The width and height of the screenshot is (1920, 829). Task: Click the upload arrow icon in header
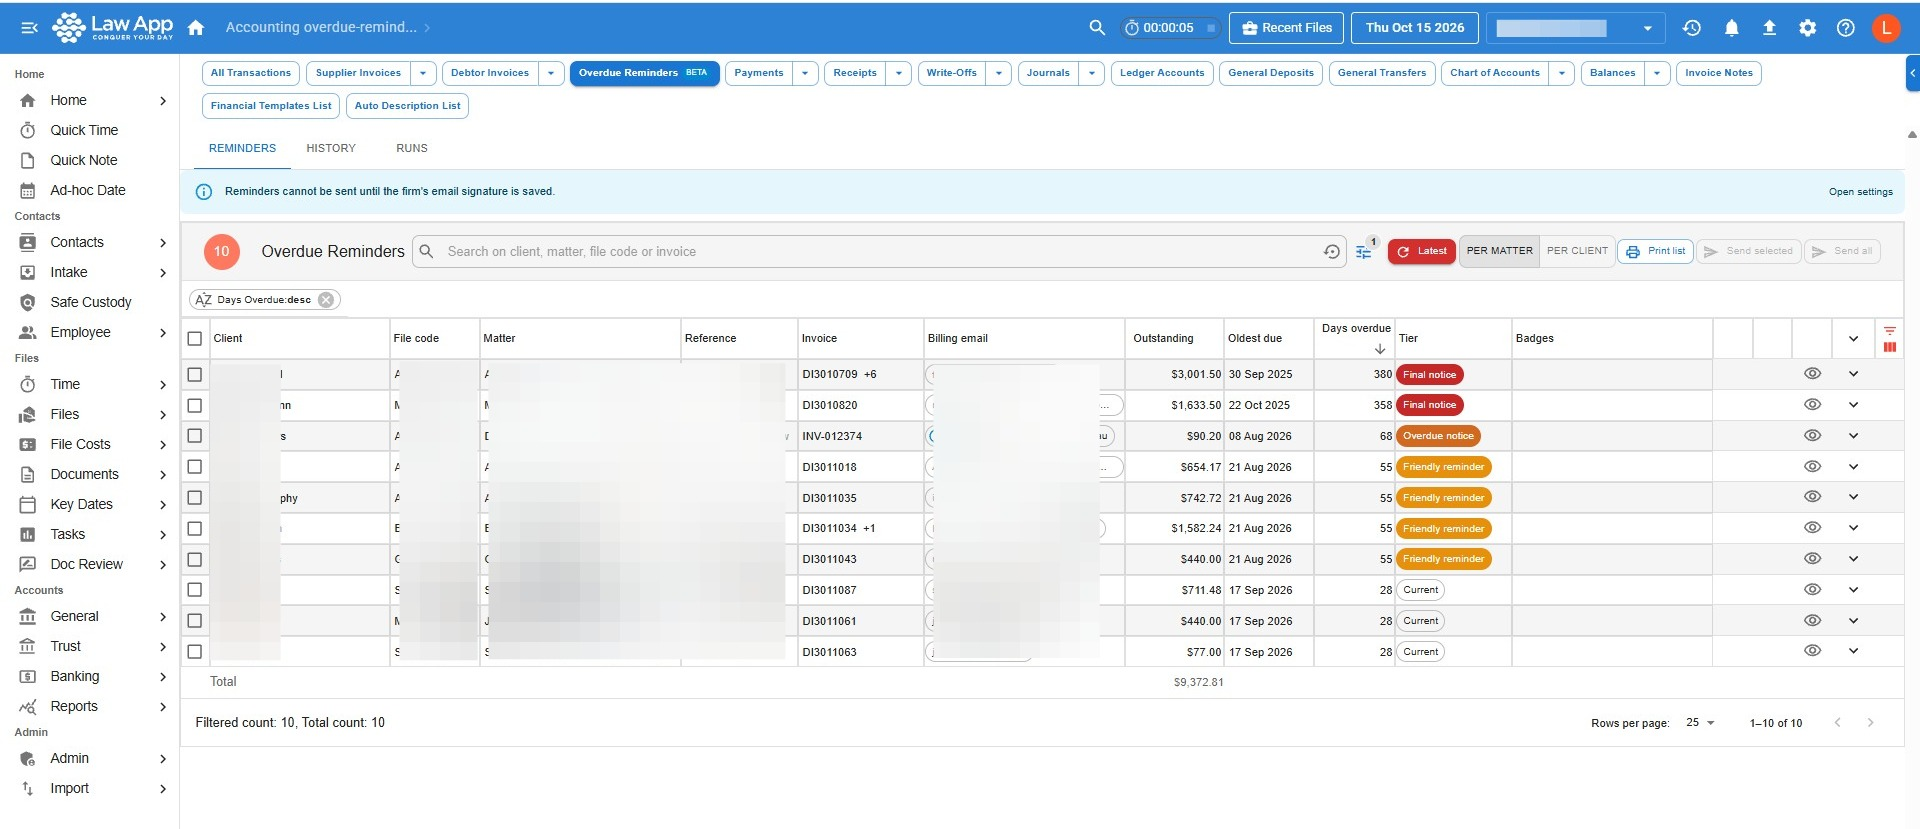(1769, 28)
